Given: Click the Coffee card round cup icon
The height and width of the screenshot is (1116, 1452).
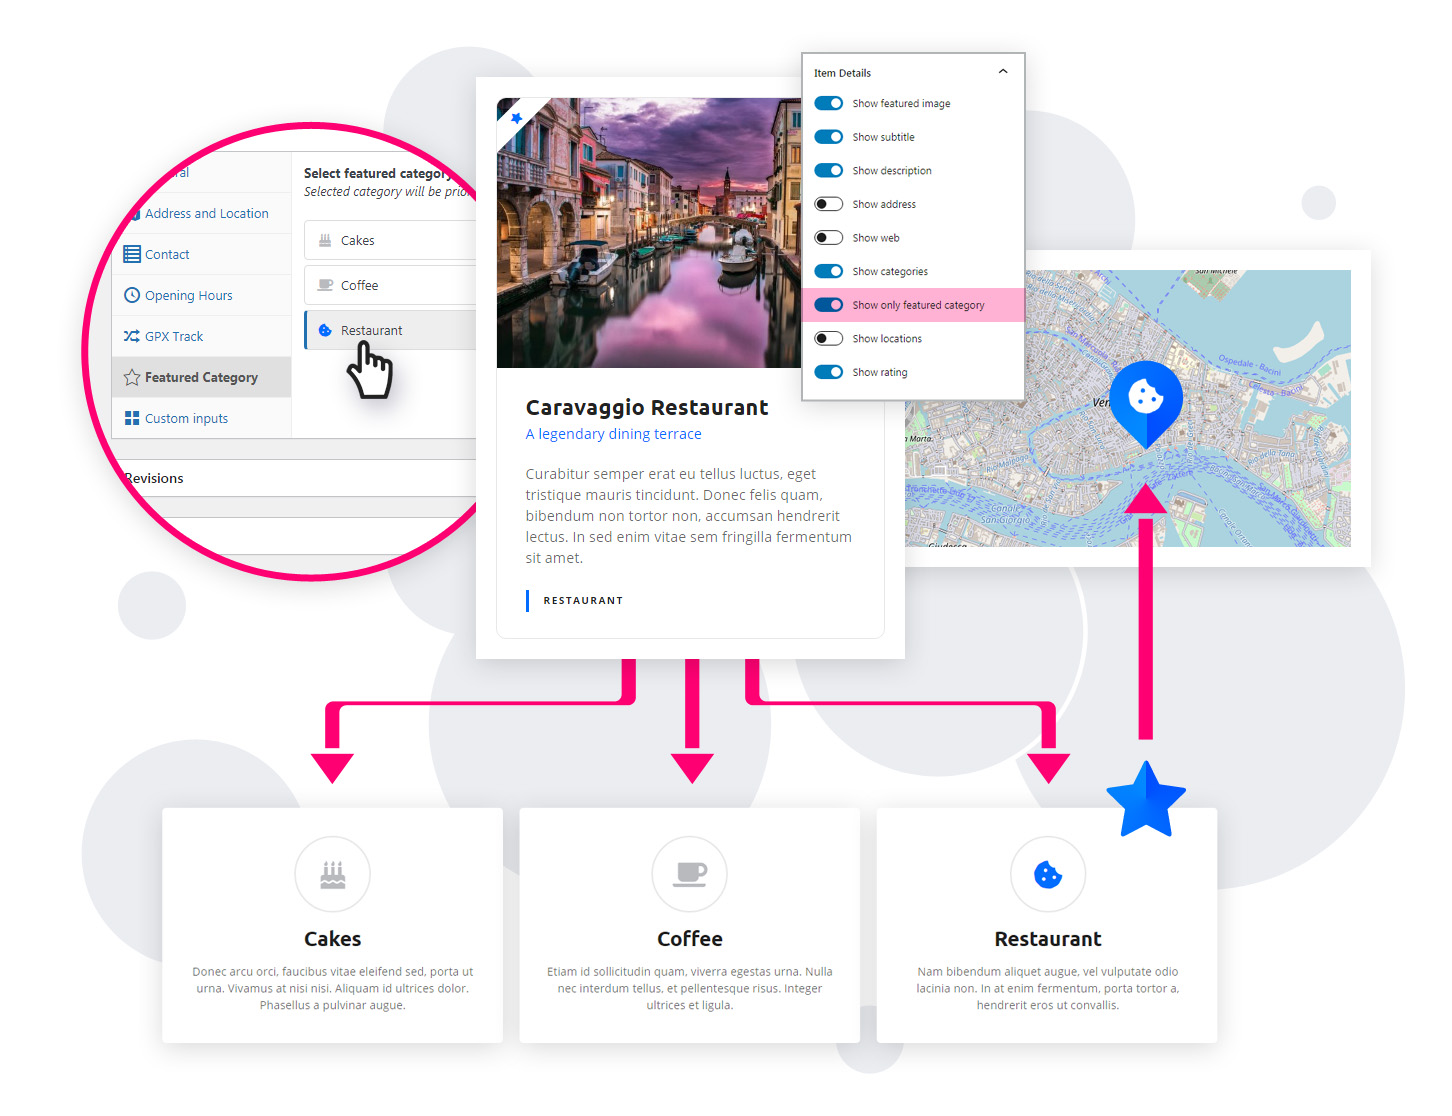Looking at the screenshot, I should pyautogui.click(x=690, y=874).
